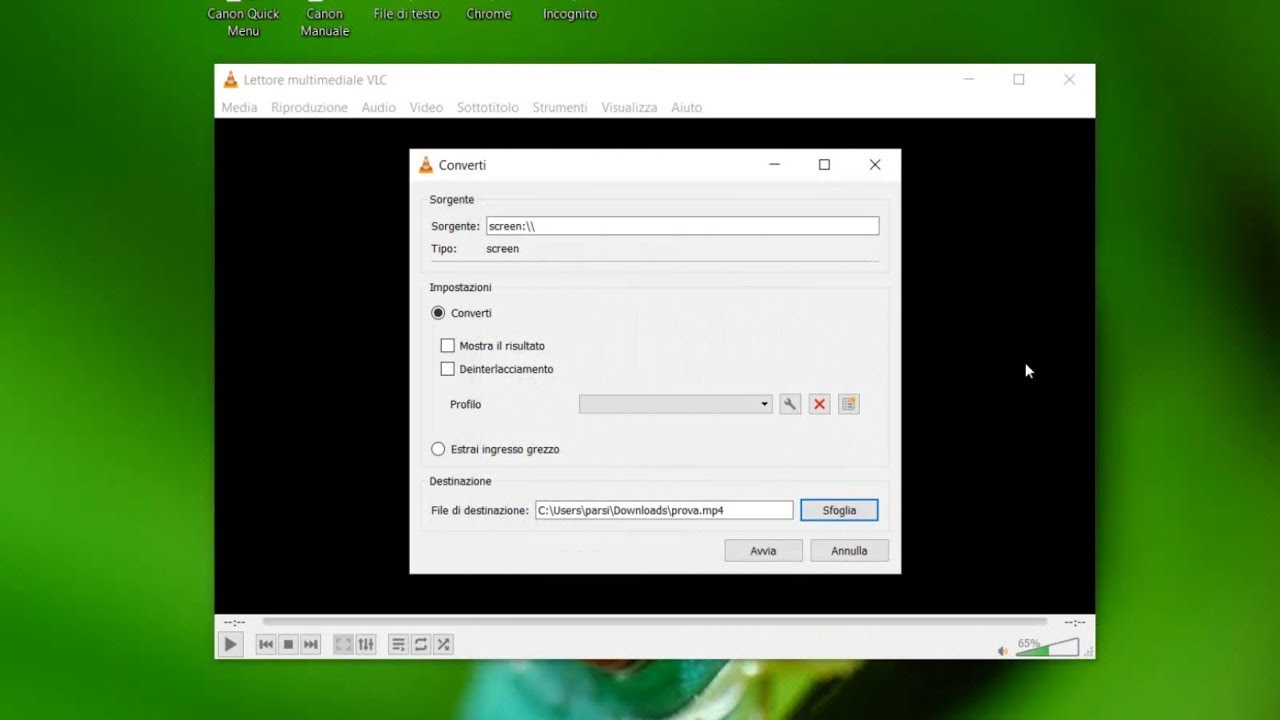Screen dimensions: 1280x720
Task: Click the wrench icon to edit selected profile
Action: click(x=790, y=404)
